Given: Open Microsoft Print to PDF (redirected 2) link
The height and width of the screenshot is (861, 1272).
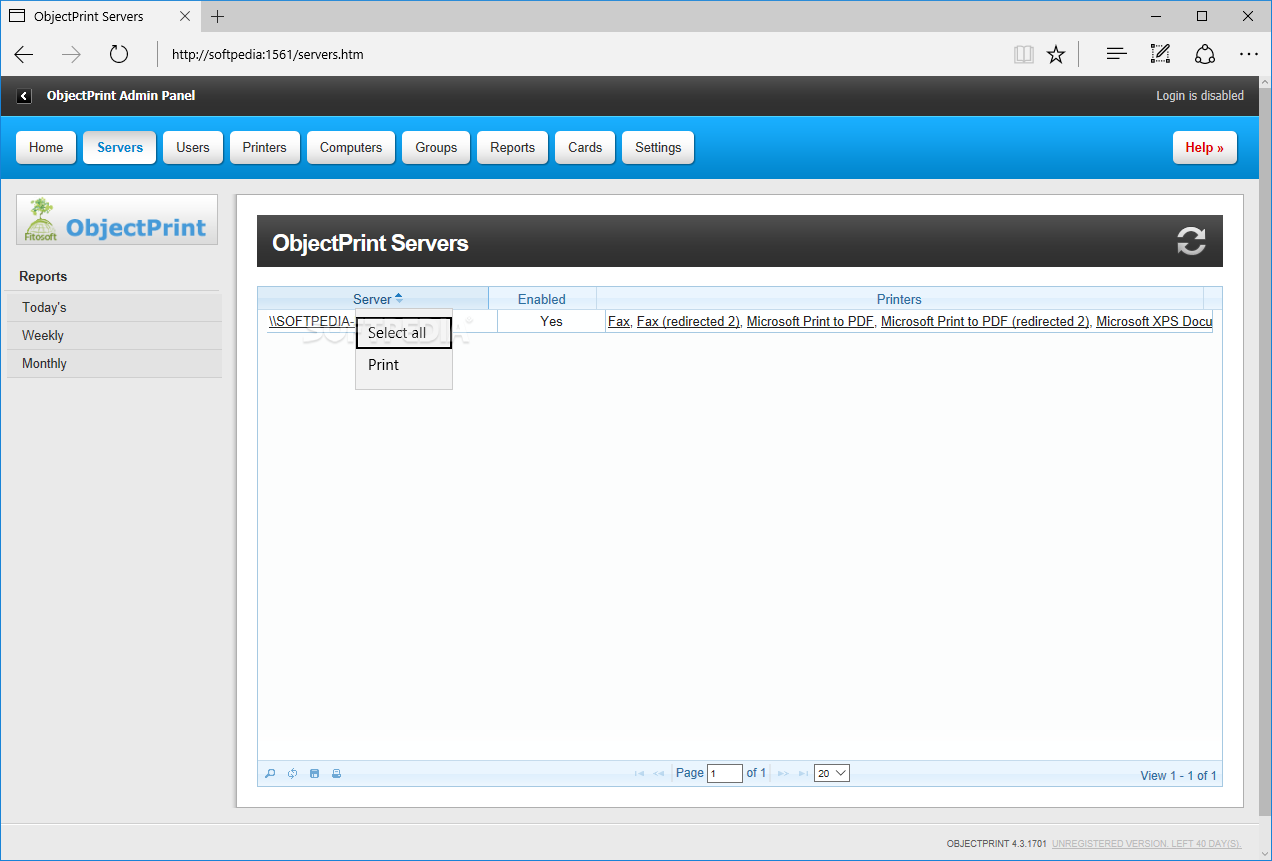Looking at the screenshot, I should point(984,321).
